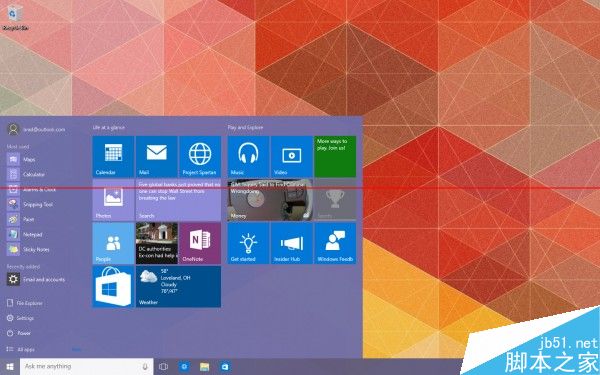Open the Weather tile showing Loveland, OH
The height and width of the screenshot is (375, 600).
(178, 287)
